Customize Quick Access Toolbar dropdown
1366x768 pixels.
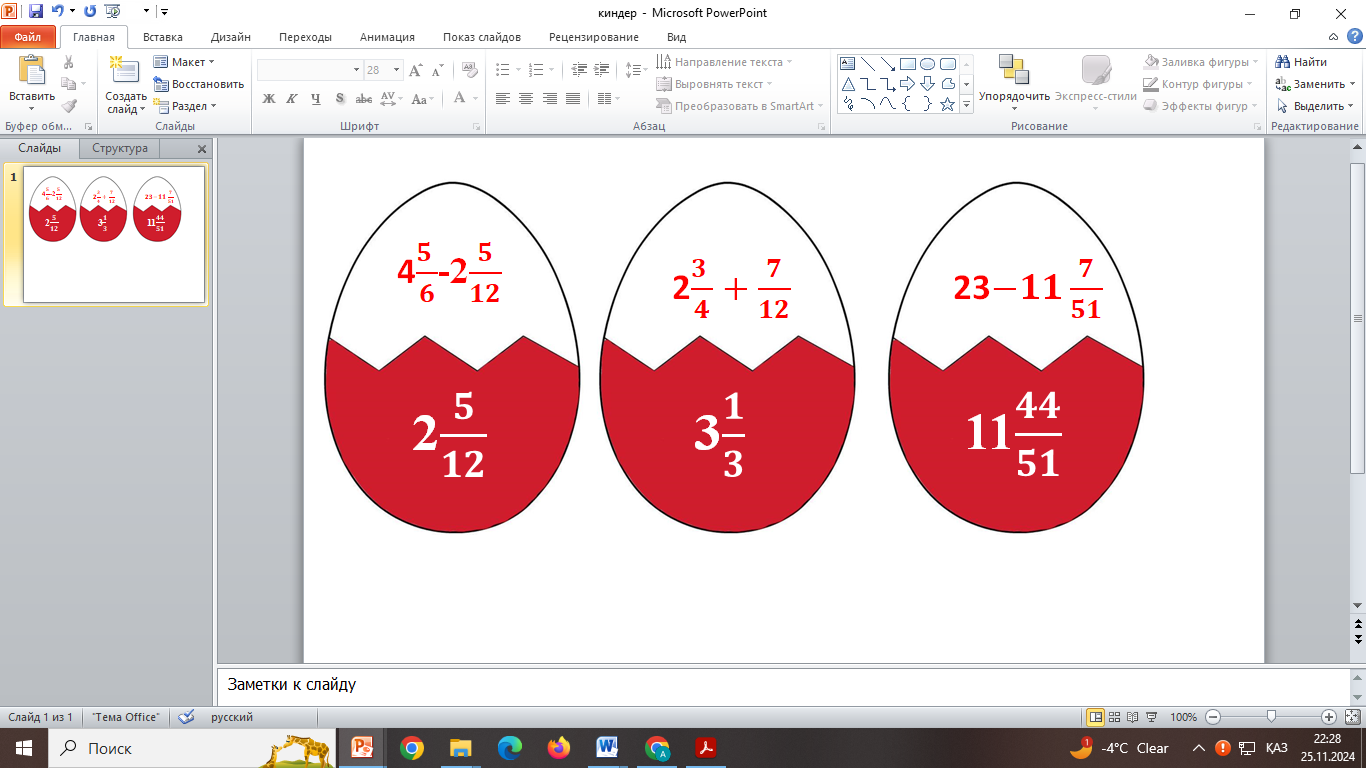coord(164,12)
